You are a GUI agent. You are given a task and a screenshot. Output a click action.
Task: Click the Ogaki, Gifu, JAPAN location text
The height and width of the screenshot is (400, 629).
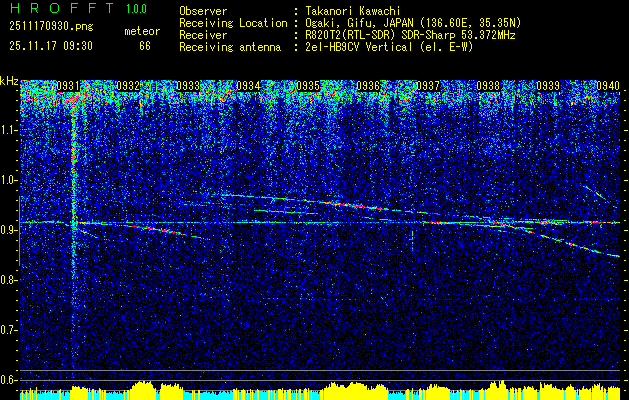tap(413, 23)
